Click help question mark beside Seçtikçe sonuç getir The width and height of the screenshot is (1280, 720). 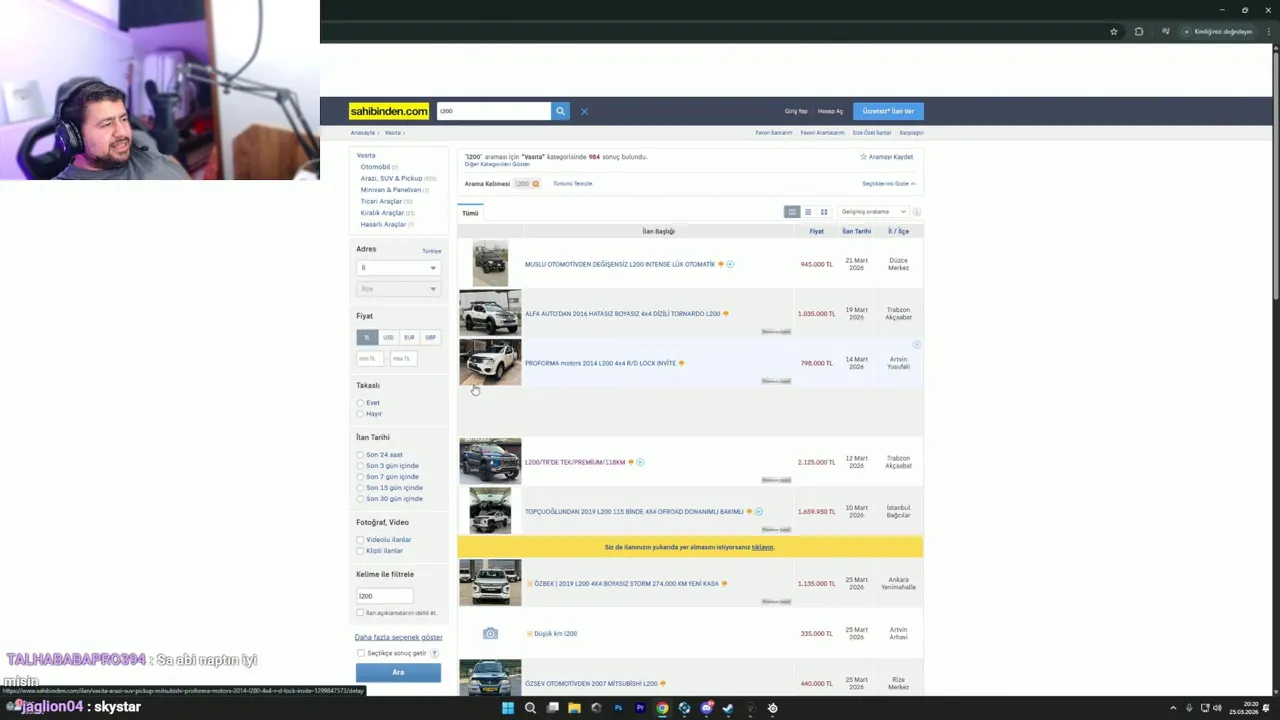point(434,653)
